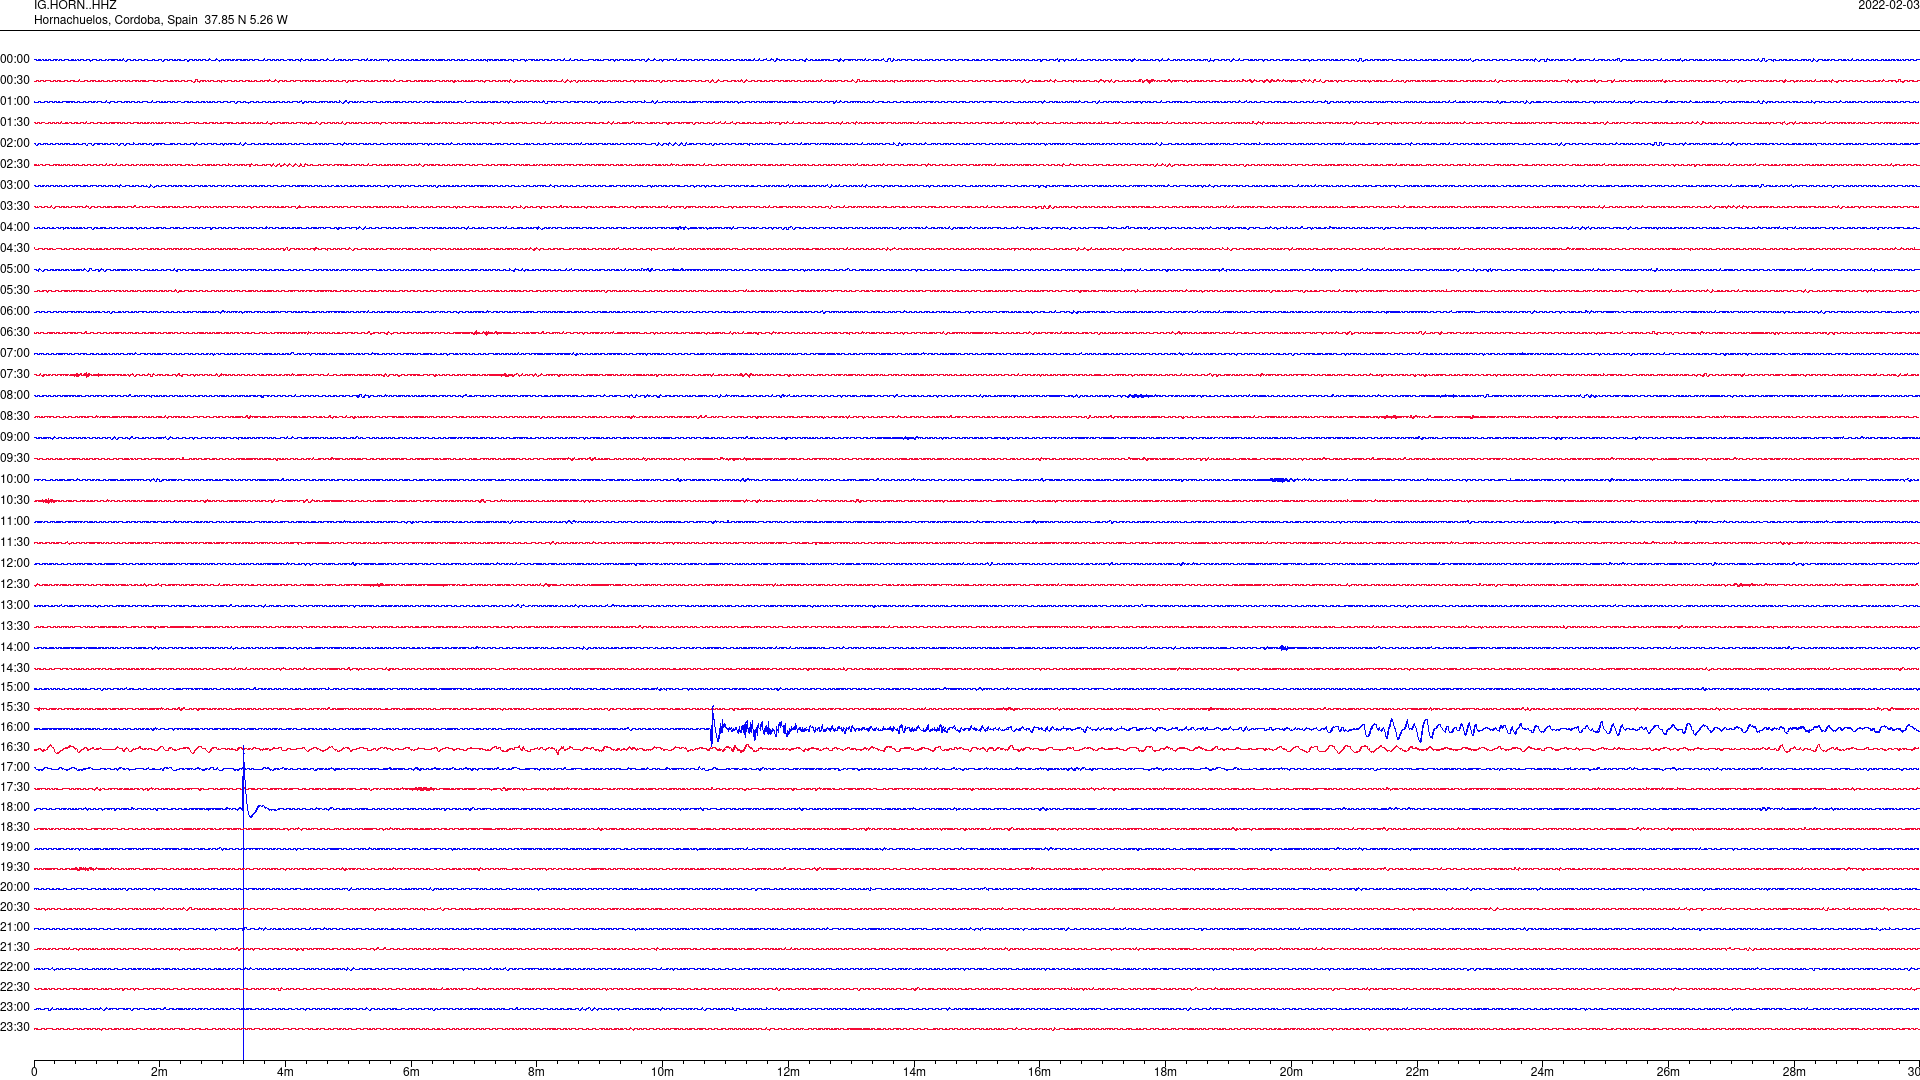Click the 07:00 time row label
Screen dimensions: 1920x1080
point(15,353)
